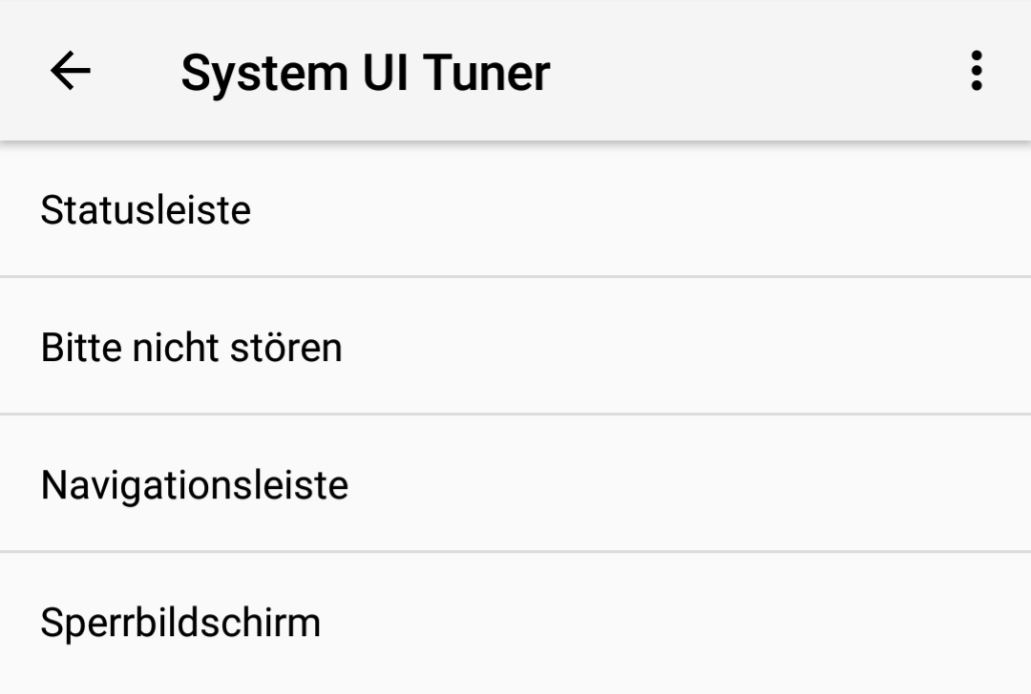Go to Sperrbildschirm settings

(181, 623)
